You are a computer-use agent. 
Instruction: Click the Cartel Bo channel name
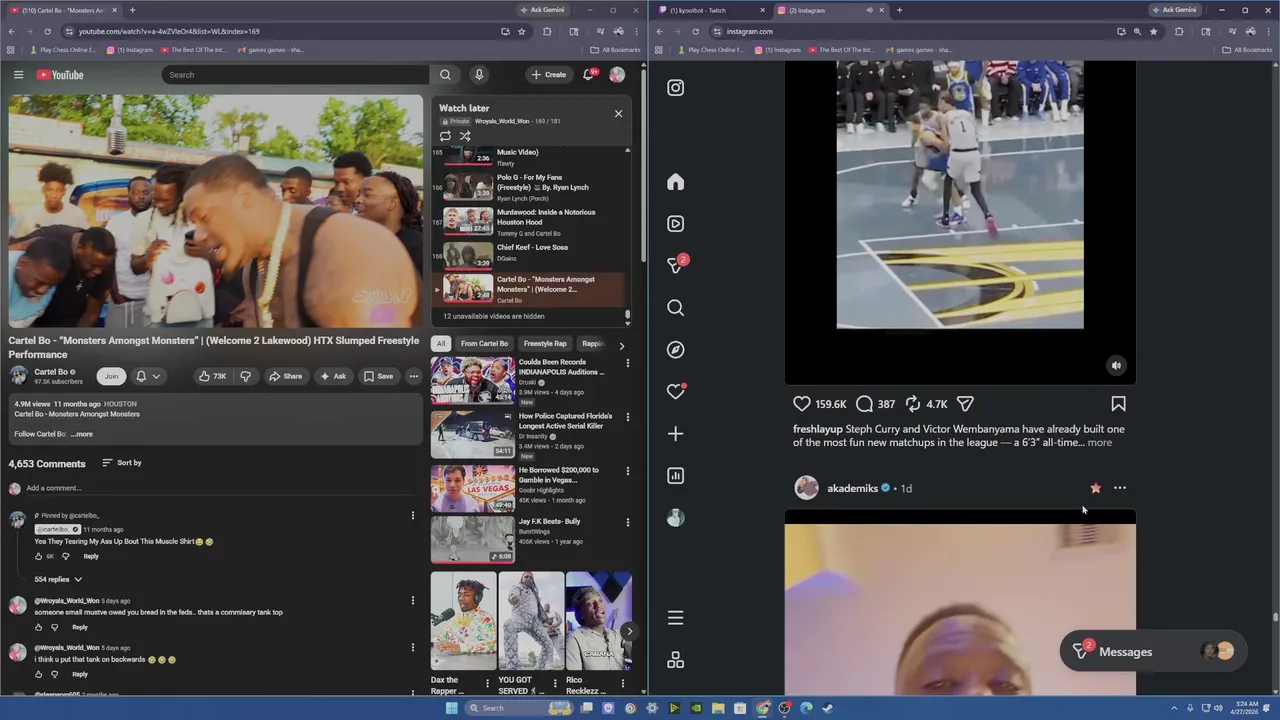pos(51,372)
